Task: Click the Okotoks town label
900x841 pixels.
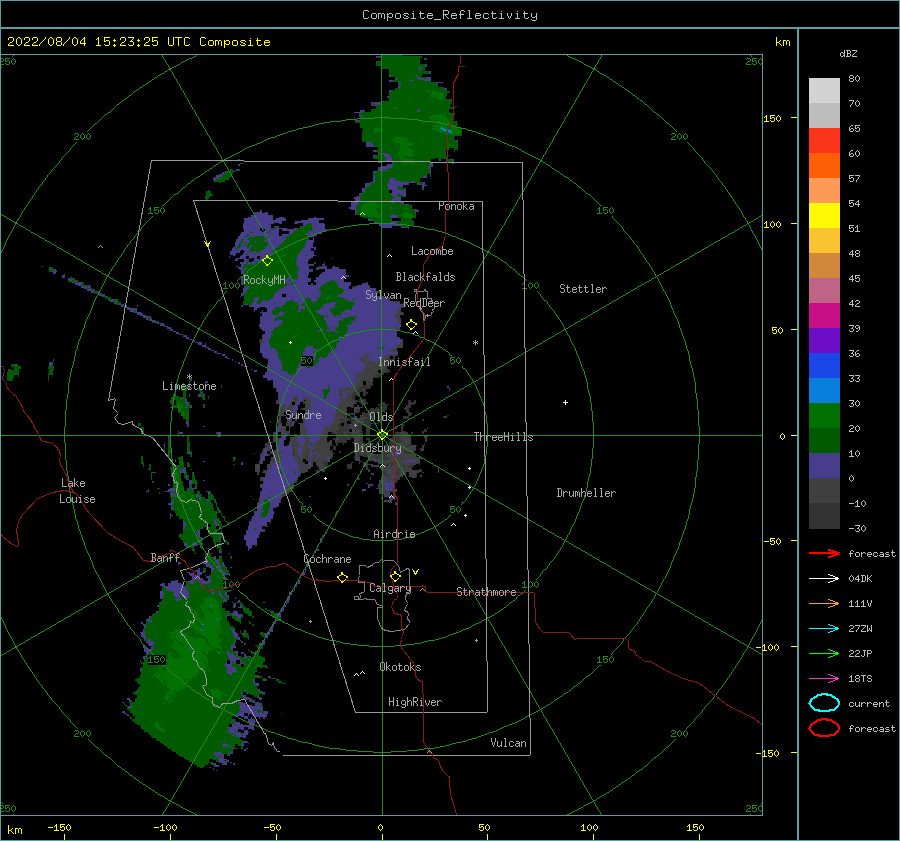Action: click(x=400, y=667)
